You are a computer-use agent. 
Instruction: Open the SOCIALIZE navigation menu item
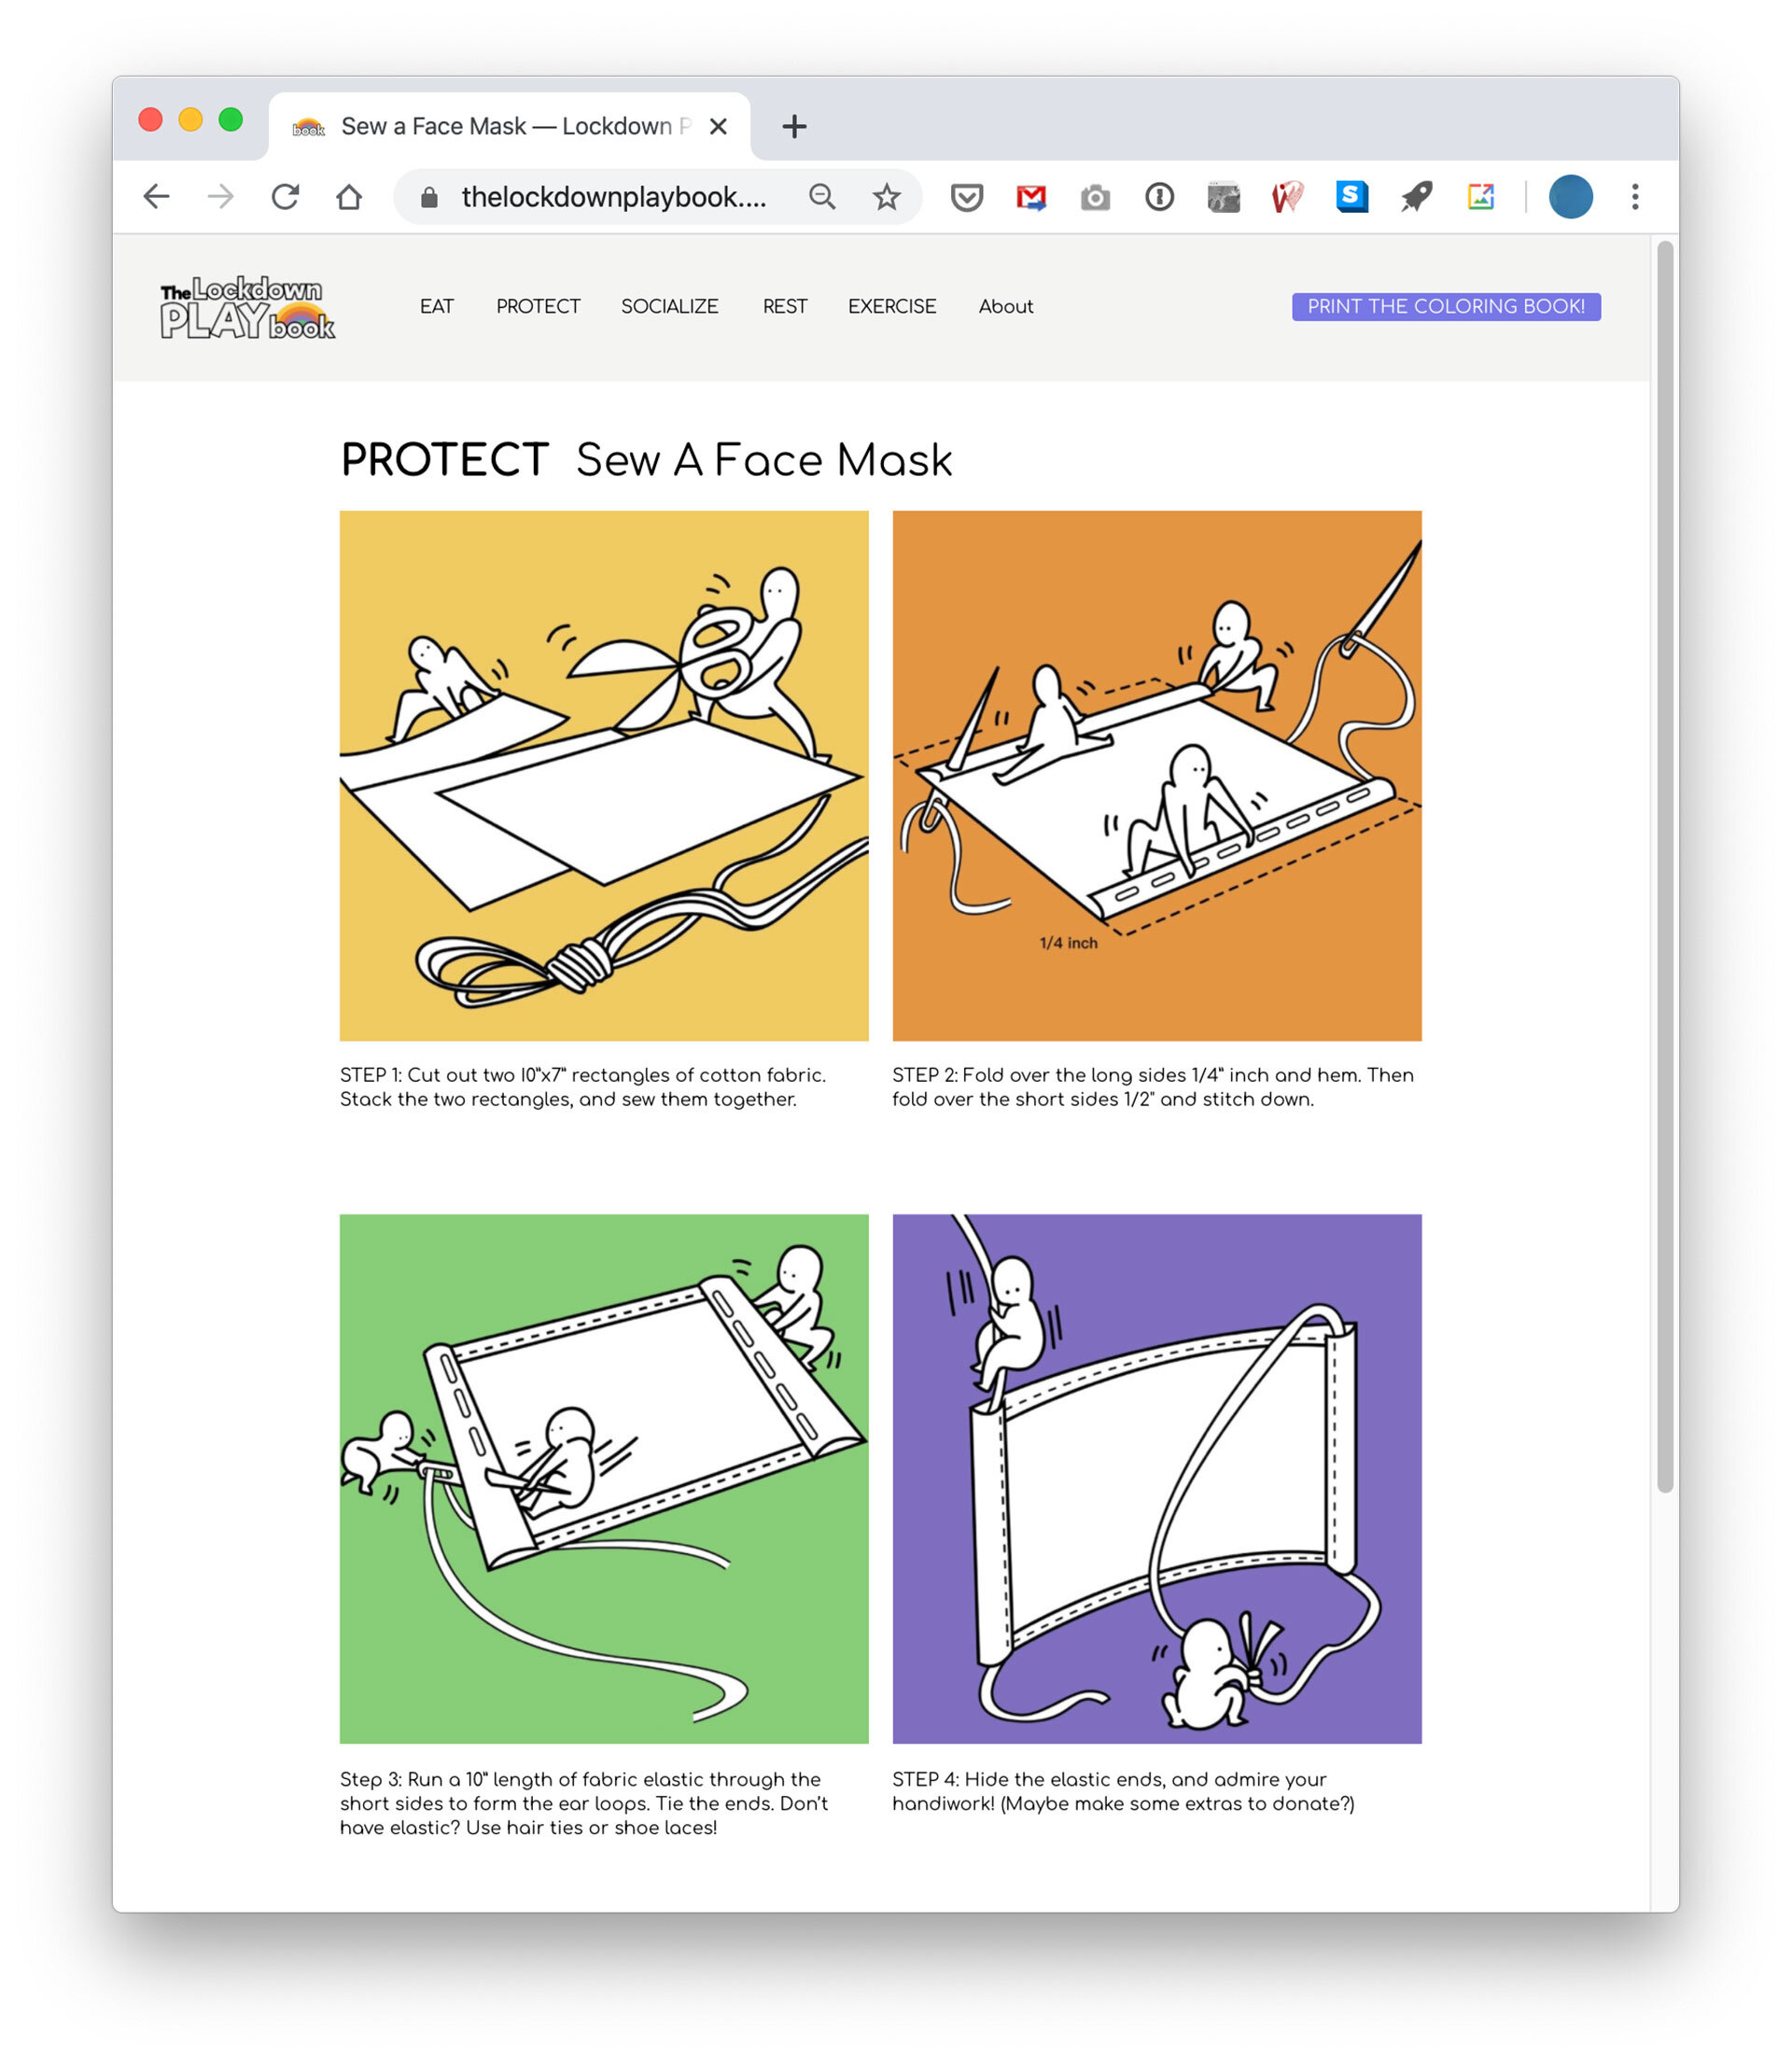point(669,307)
